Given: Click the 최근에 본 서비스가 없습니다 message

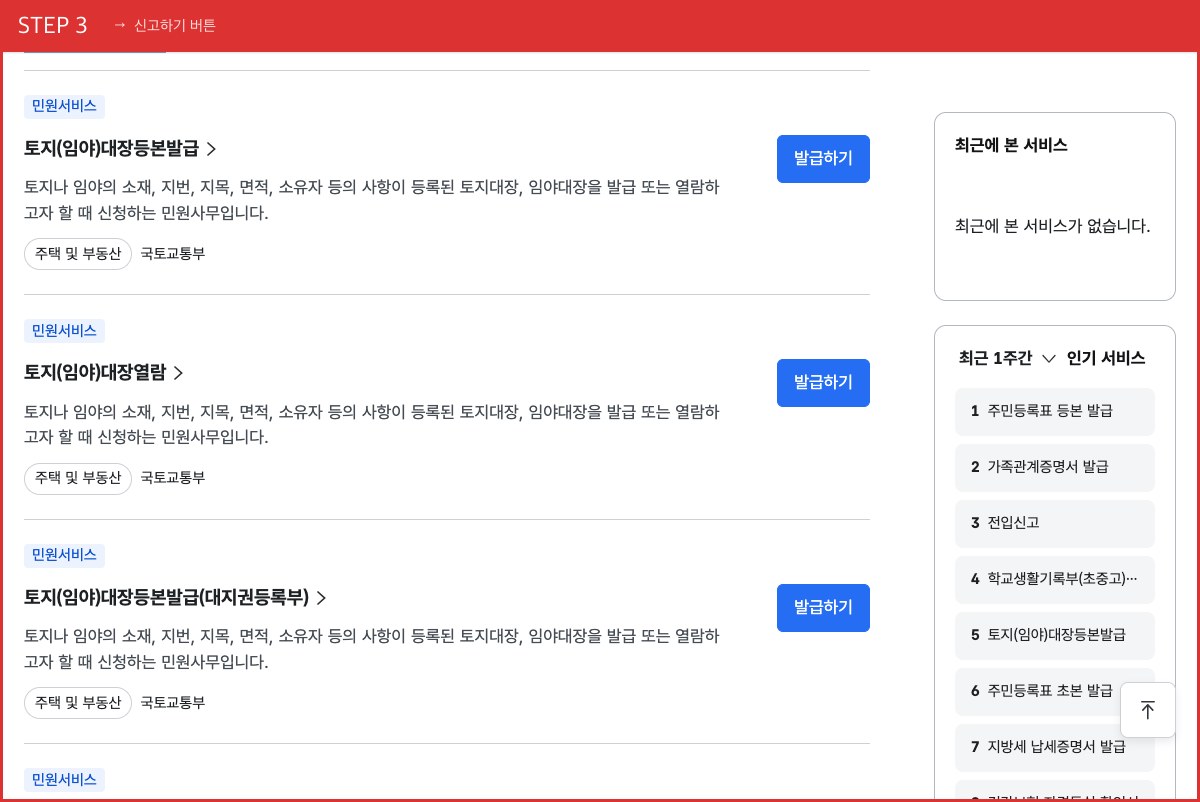Looking at the screenshot, I should point(1053,226).
